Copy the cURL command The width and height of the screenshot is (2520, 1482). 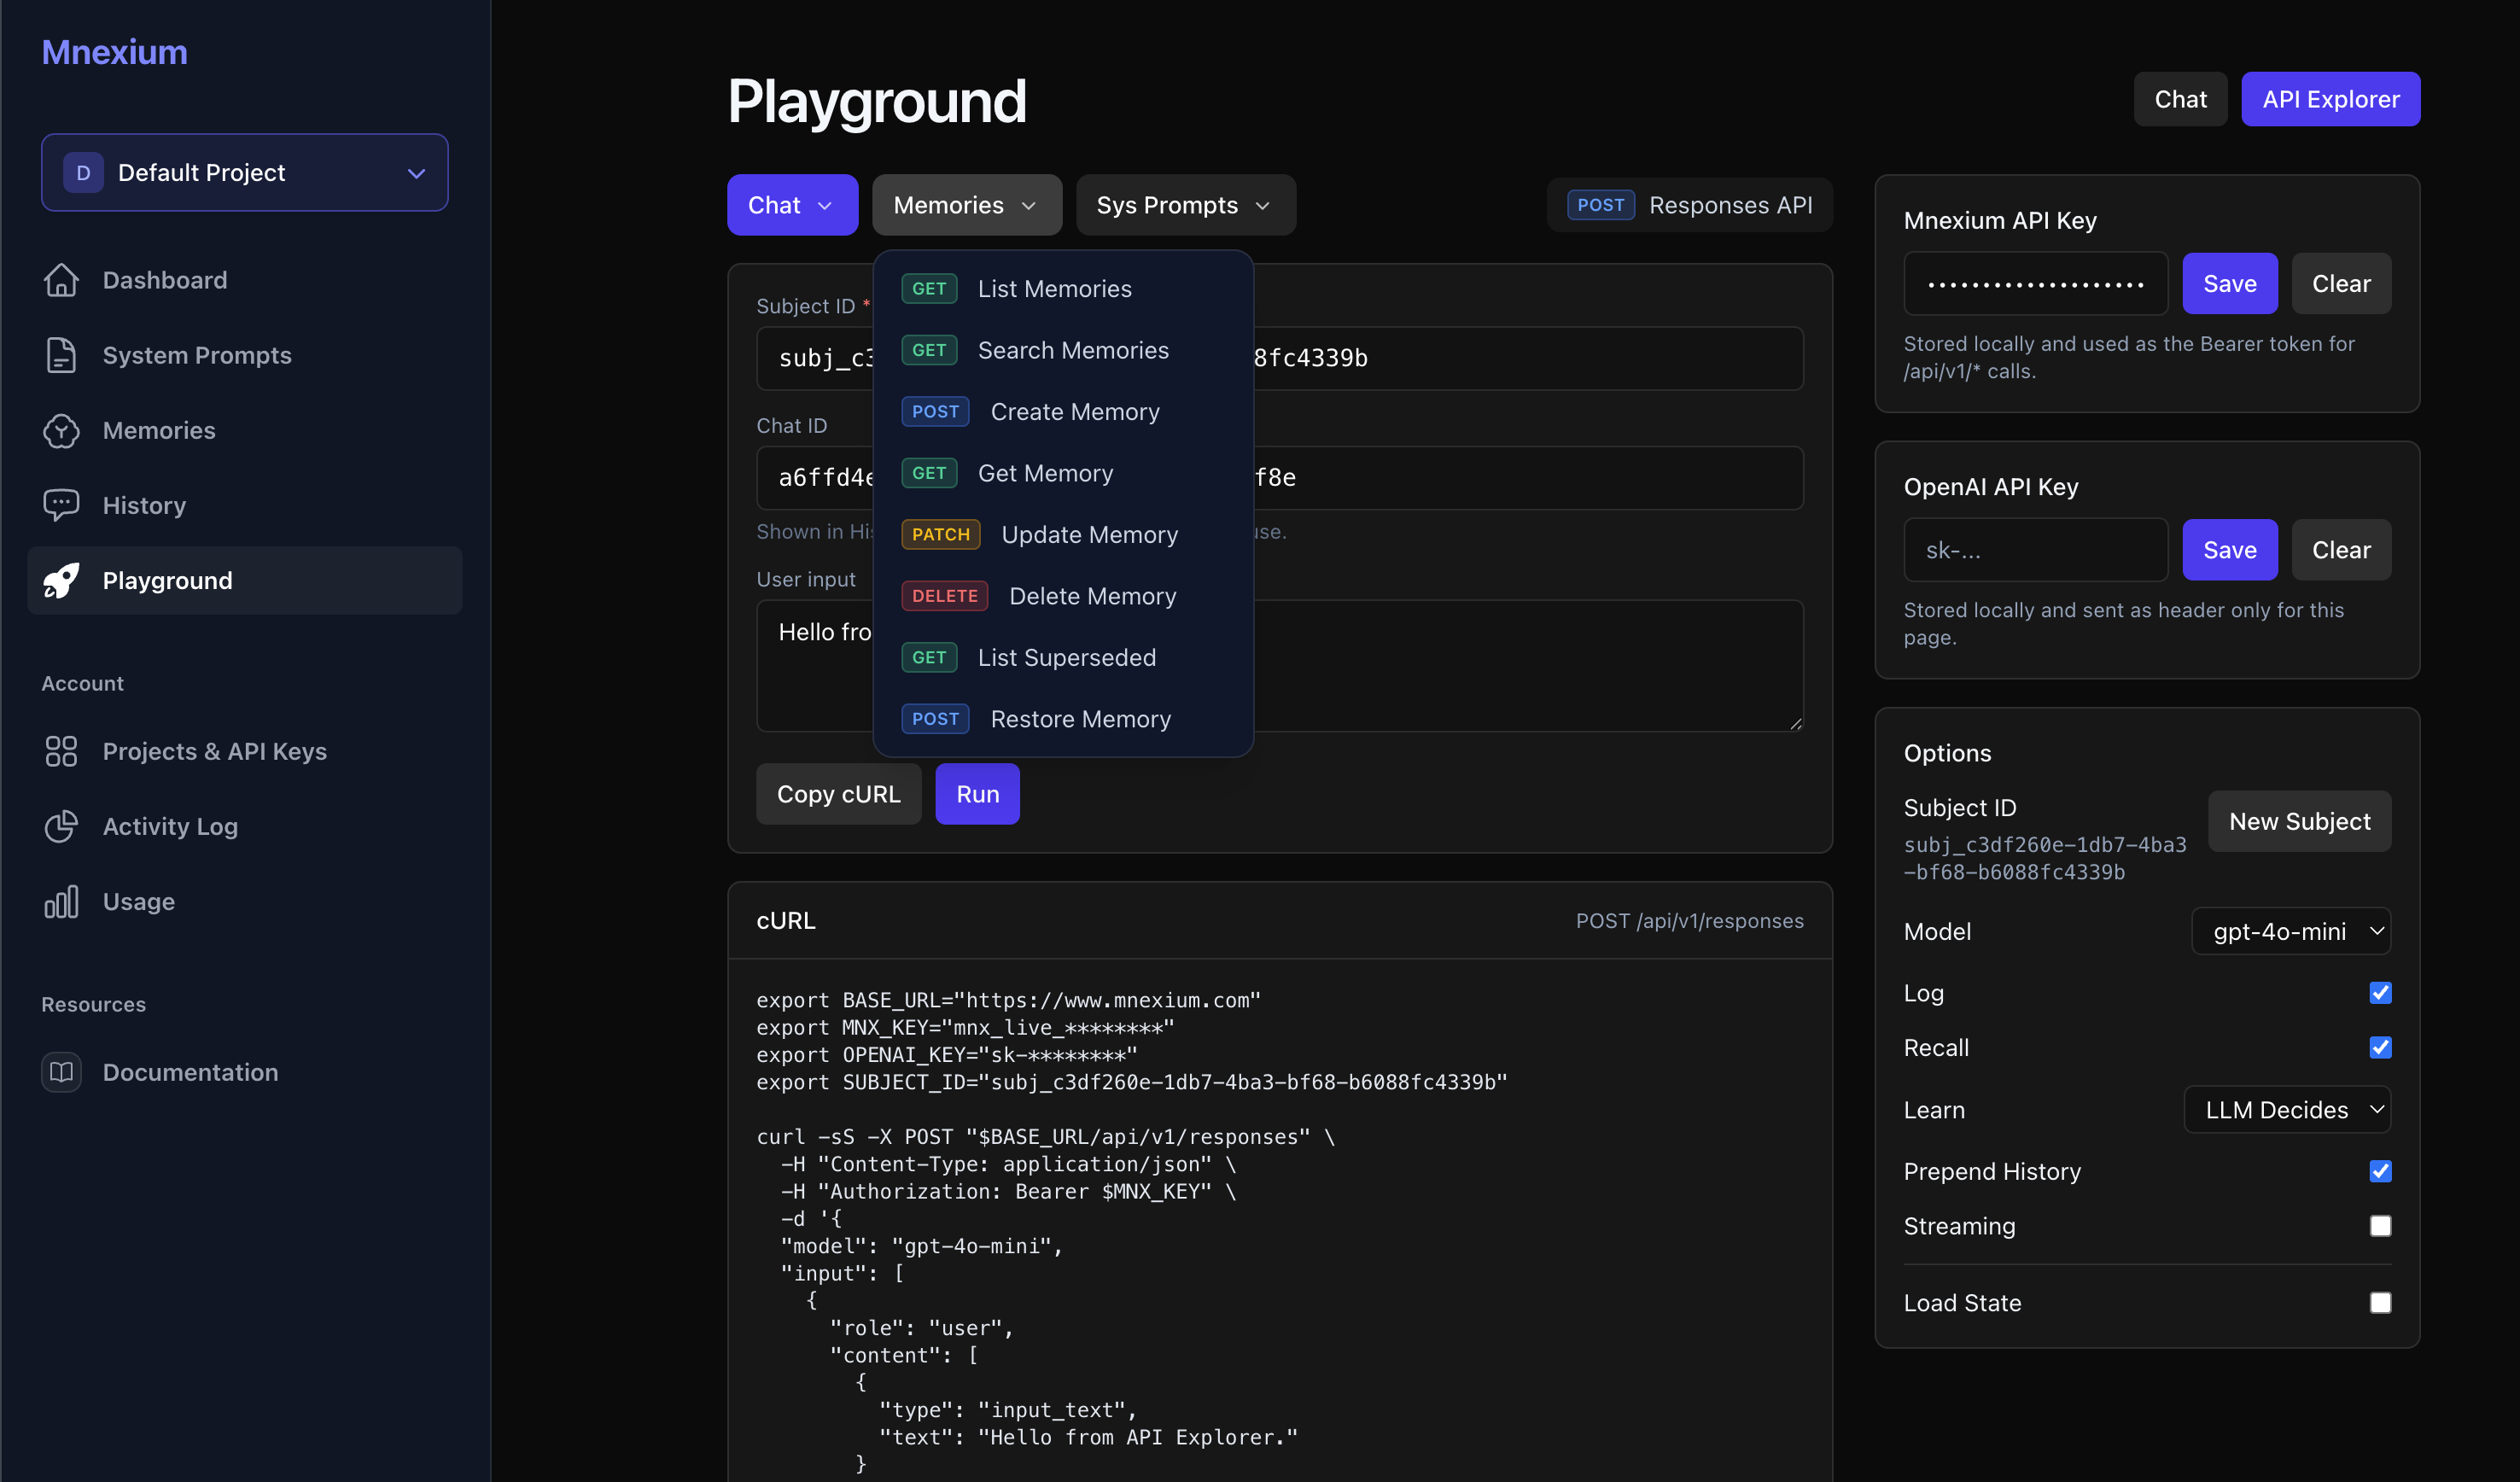pyautogui.click(x=839, y=793)
